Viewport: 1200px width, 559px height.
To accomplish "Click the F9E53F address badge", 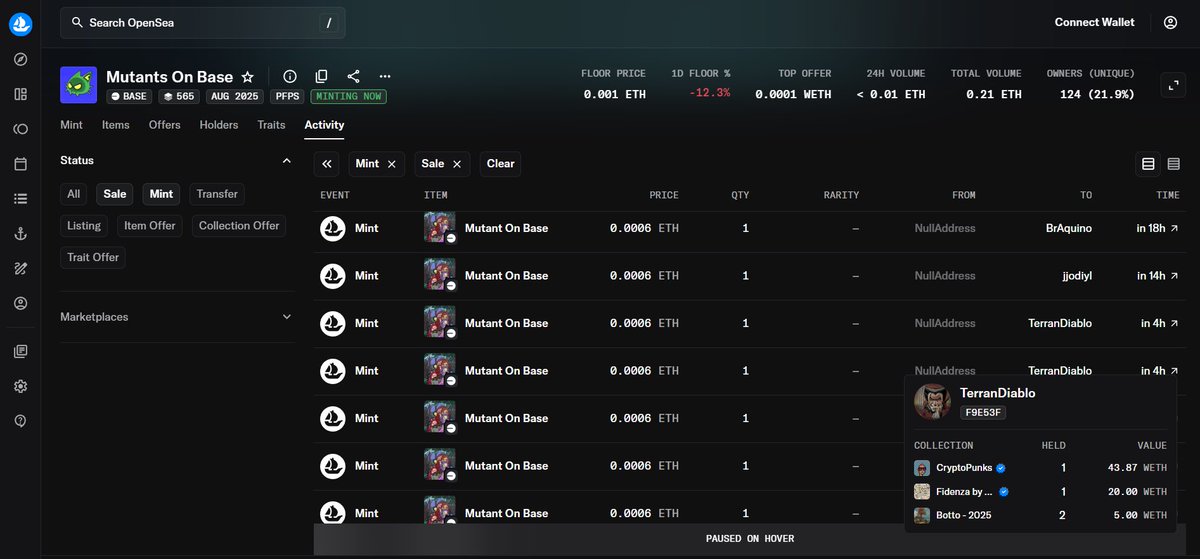I will point(983,412).
